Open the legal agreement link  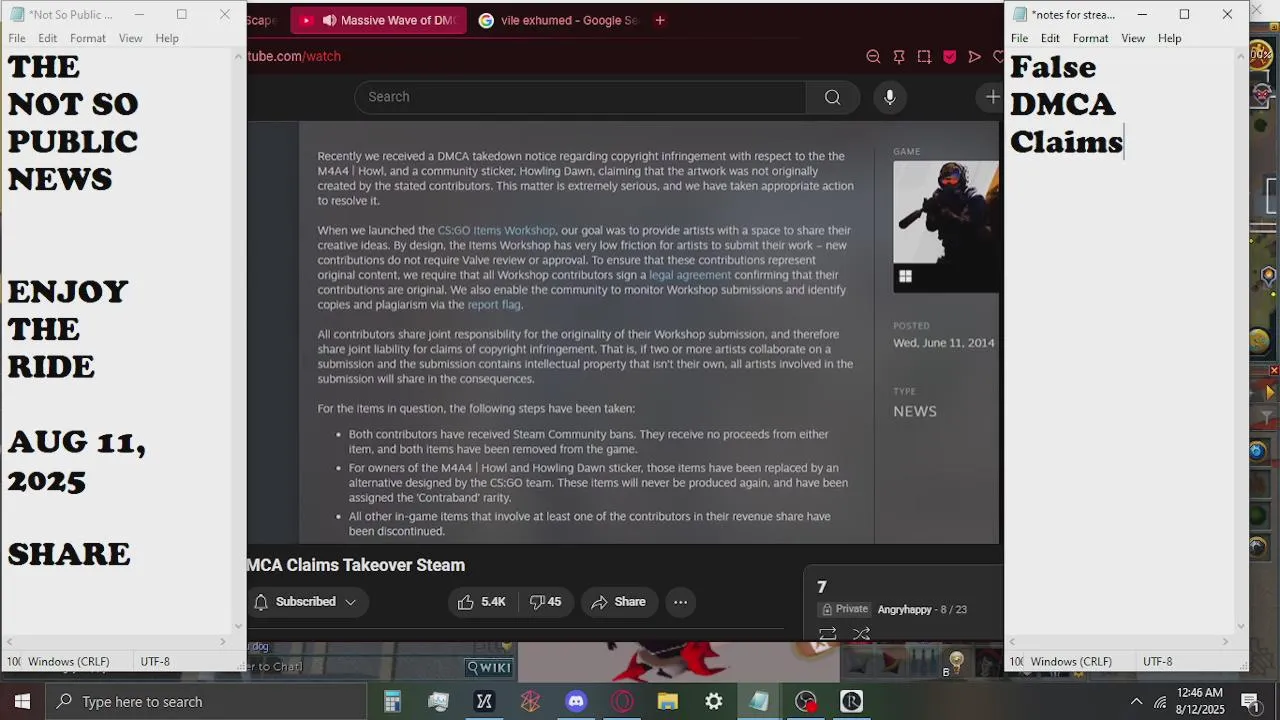[690, 275]
